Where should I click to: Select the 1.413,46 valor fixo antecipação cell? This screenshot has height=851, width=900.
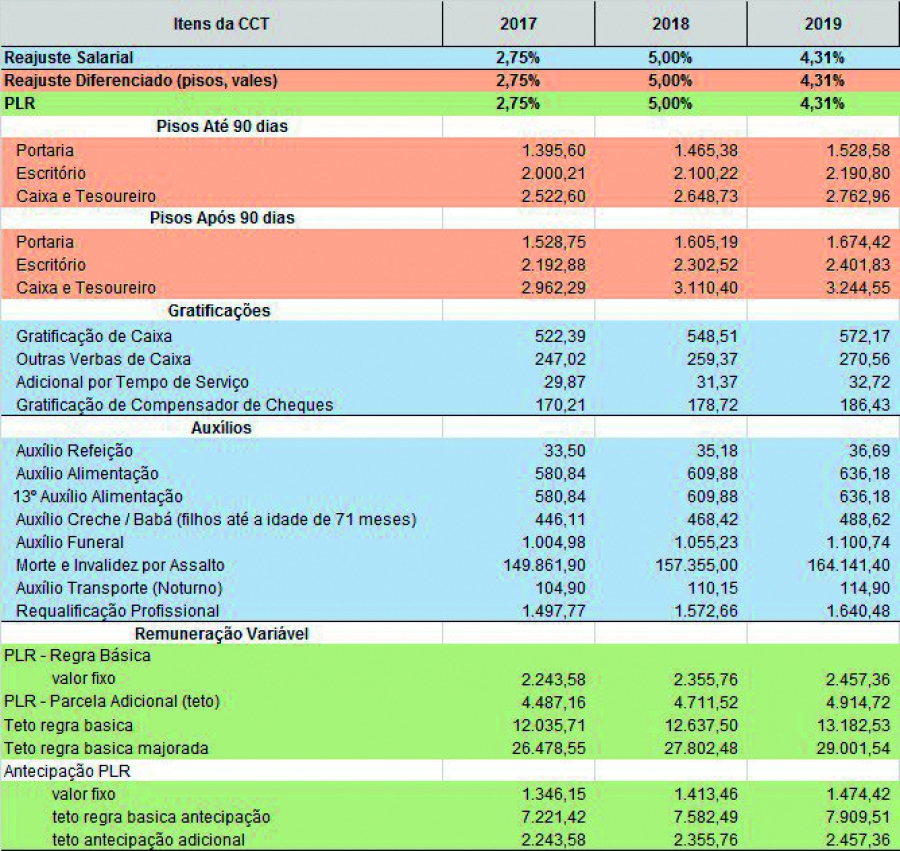coord(706,794)
